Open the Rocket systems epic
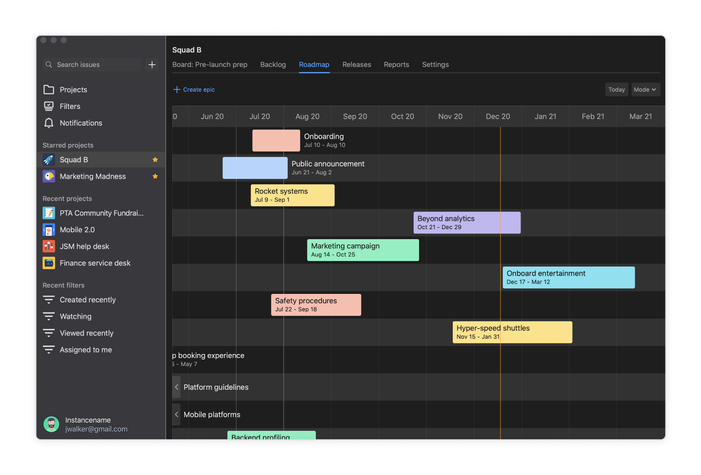The width and height of the screenshot is (701, 475). tap(292, 195)
